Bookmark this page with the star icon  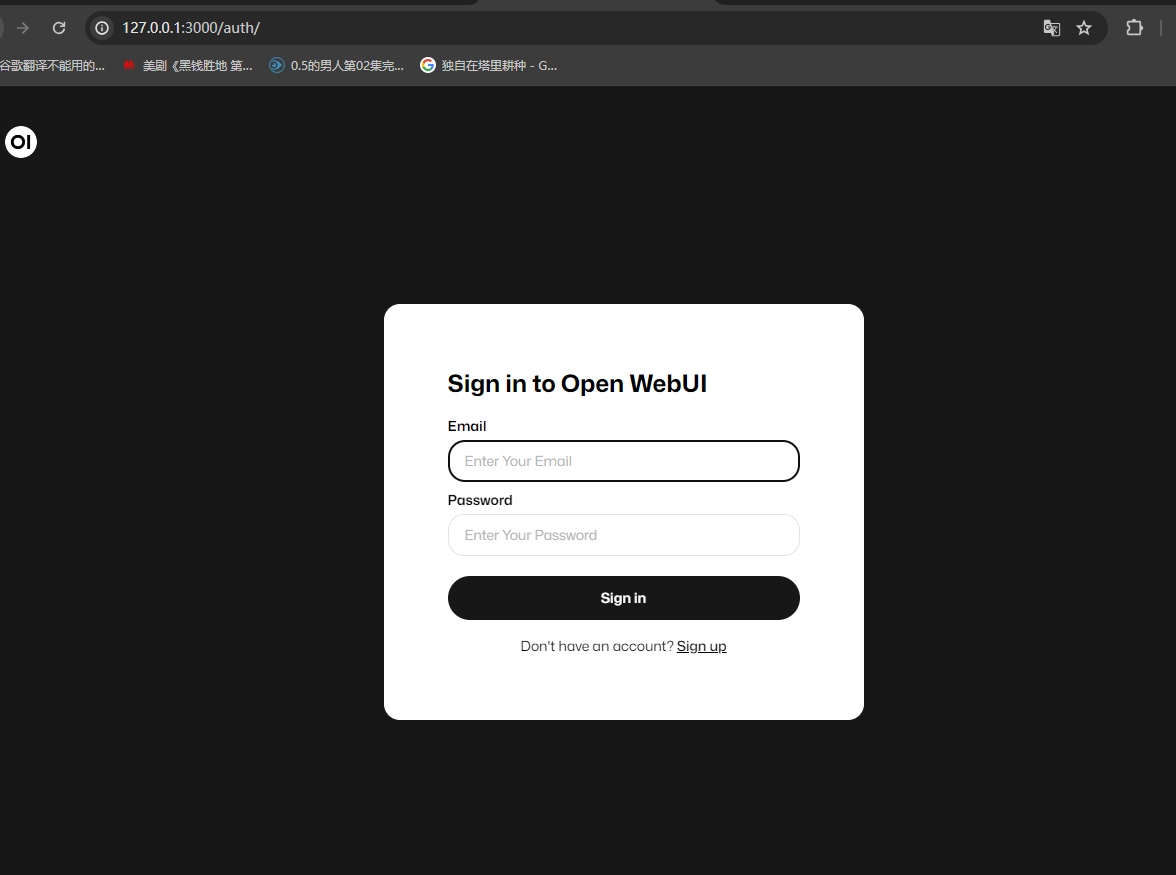tap(1084, 28)
